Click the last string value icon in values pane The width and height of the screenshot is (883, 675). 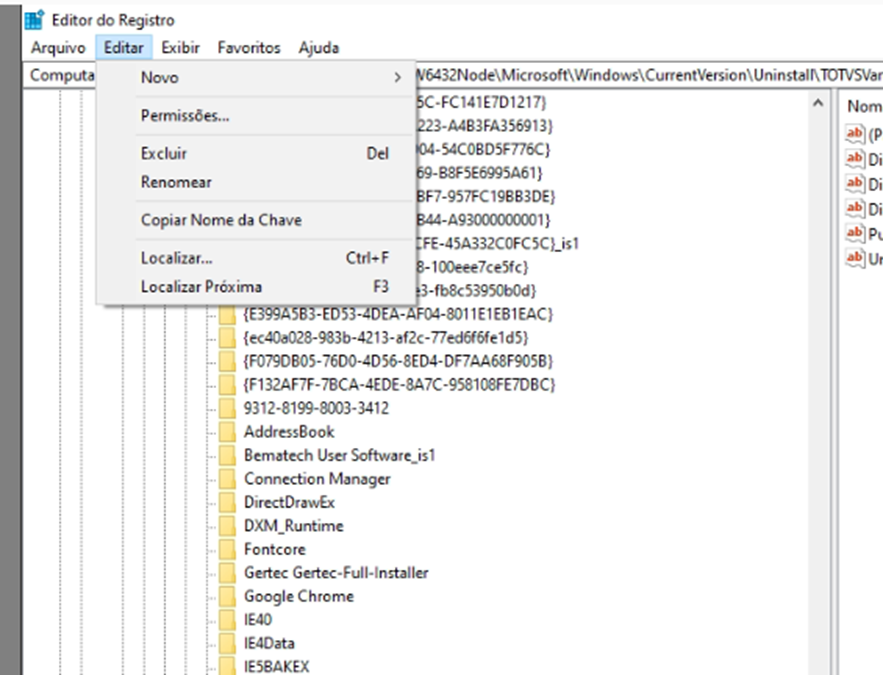(x=855, y=258)
